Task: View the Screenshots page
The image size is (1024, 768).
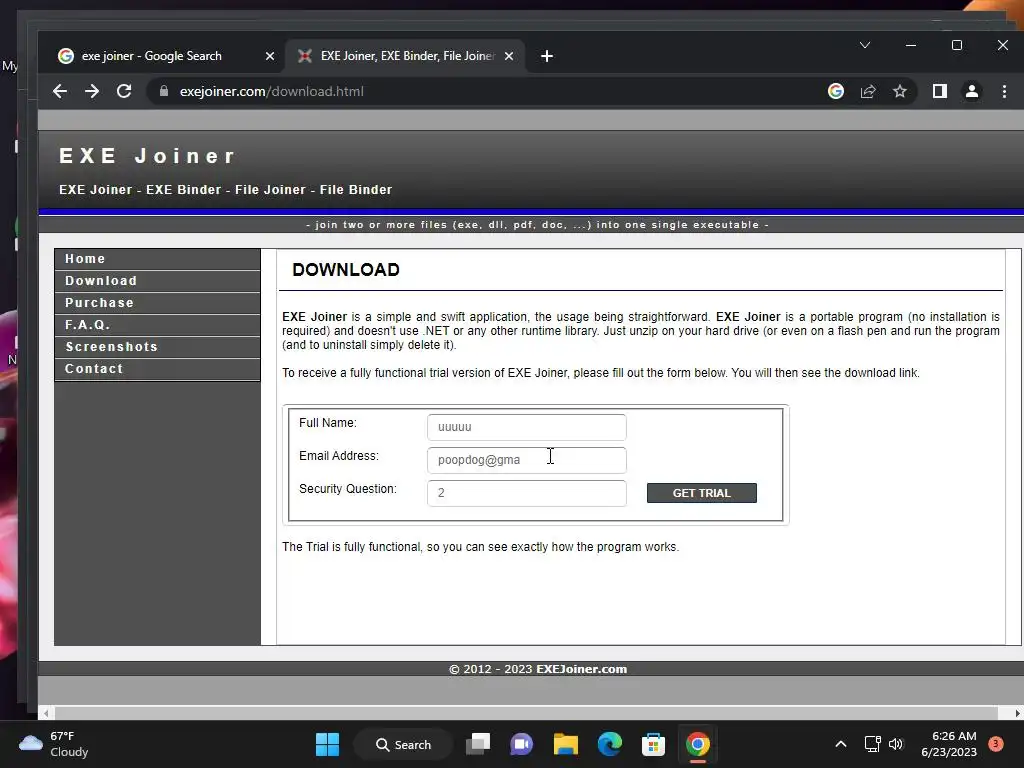Action: [x=157, y=347]
